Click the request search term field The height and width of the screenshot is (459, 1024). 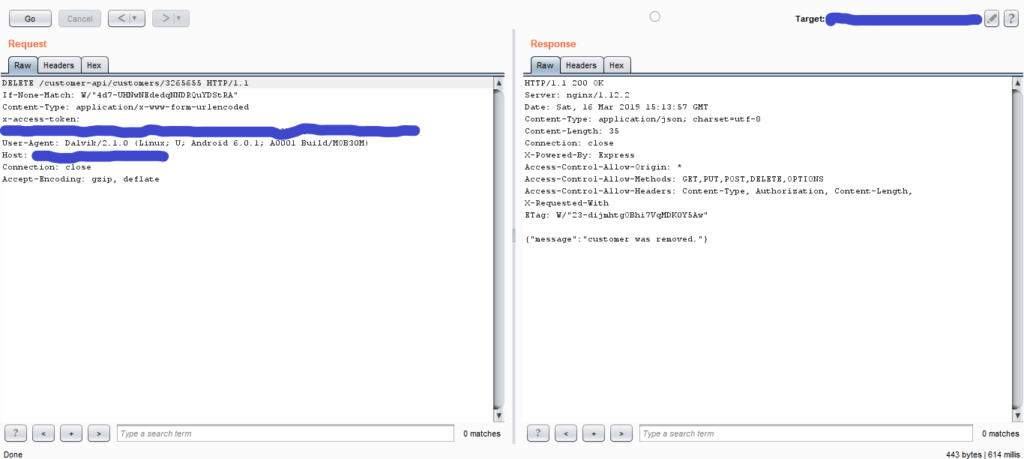click(284, 433)
